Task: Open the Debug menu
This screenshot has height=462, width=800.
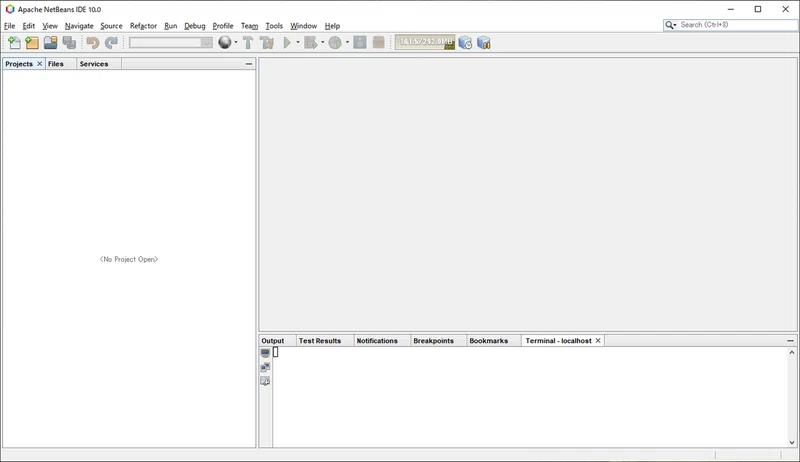Action: click(195, 26)
